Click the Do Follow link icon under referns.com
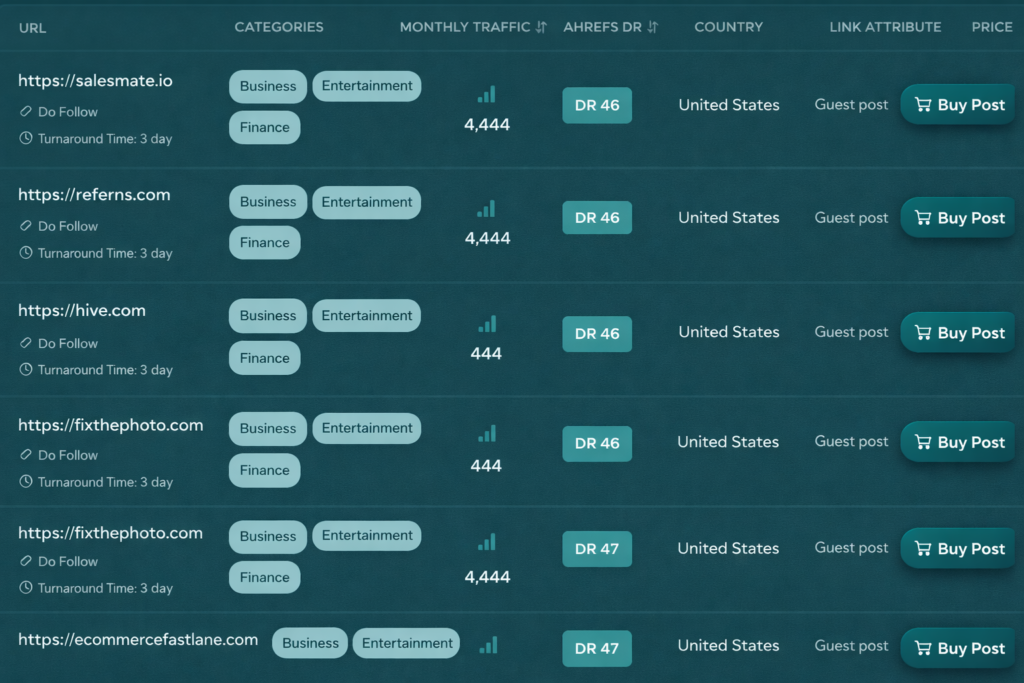Screen dimensions: 1024x683 coord(25,226)
